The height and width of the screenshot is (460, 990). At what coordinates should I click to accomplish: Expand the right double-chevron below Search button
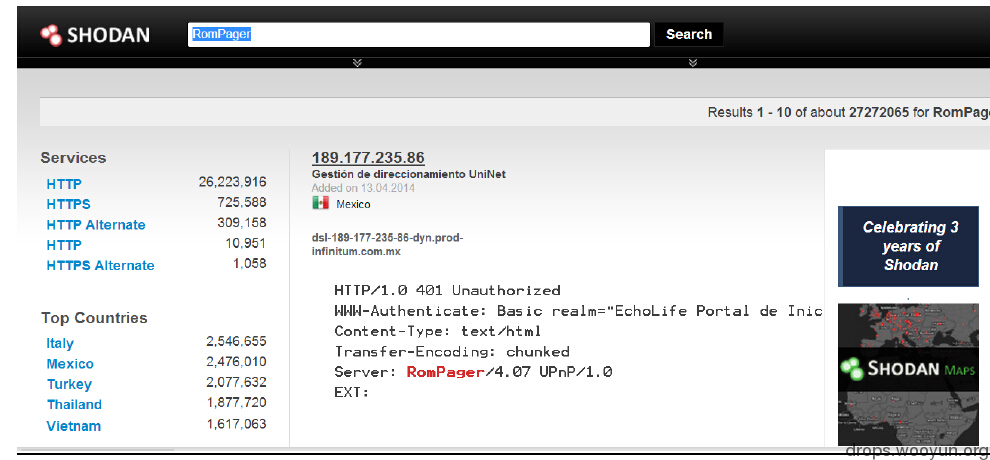coord(693,62)
